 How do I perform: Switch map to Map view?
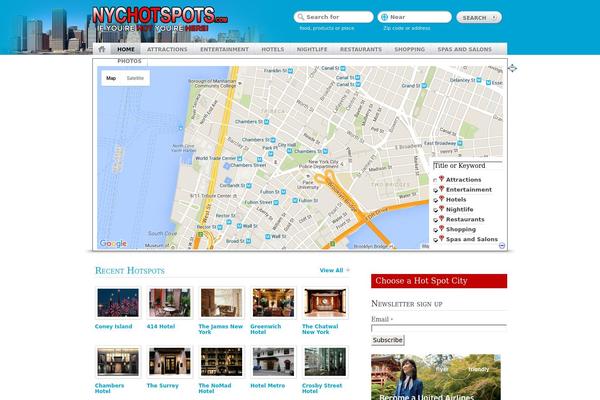pyautogui.click(x=111, y=78)
